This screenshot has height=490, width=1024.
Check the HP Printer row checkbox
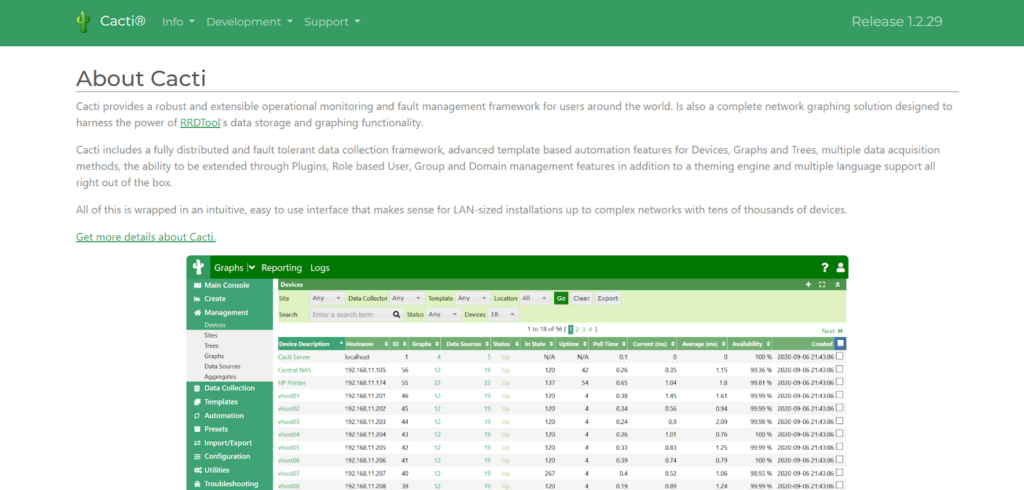840,382
